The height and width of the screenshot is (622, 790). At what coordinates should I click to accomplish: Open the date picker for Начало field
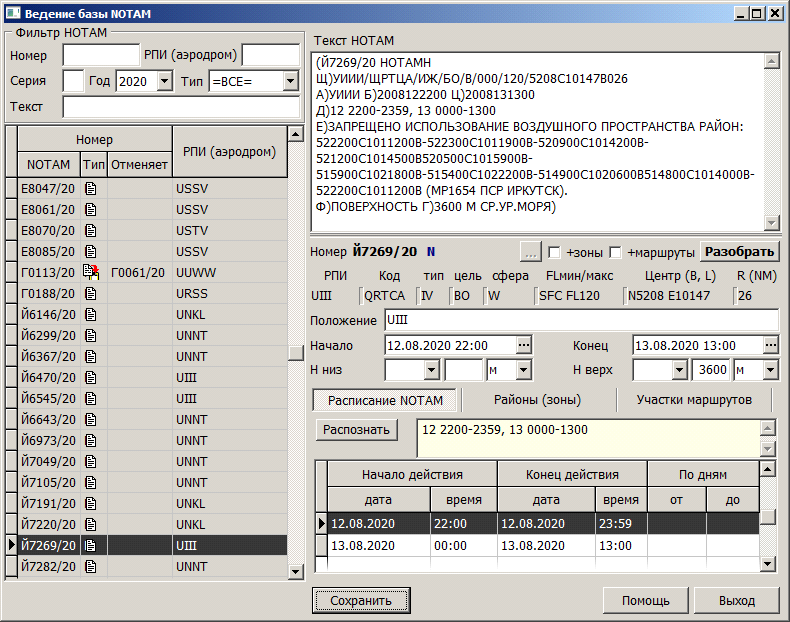tap(523, 345)
